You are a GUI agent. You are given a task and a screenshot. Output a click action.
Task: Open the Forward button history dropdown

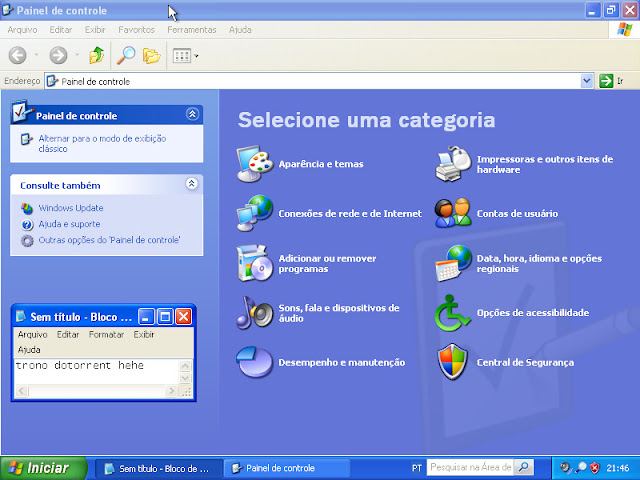[x=77, y=56]
